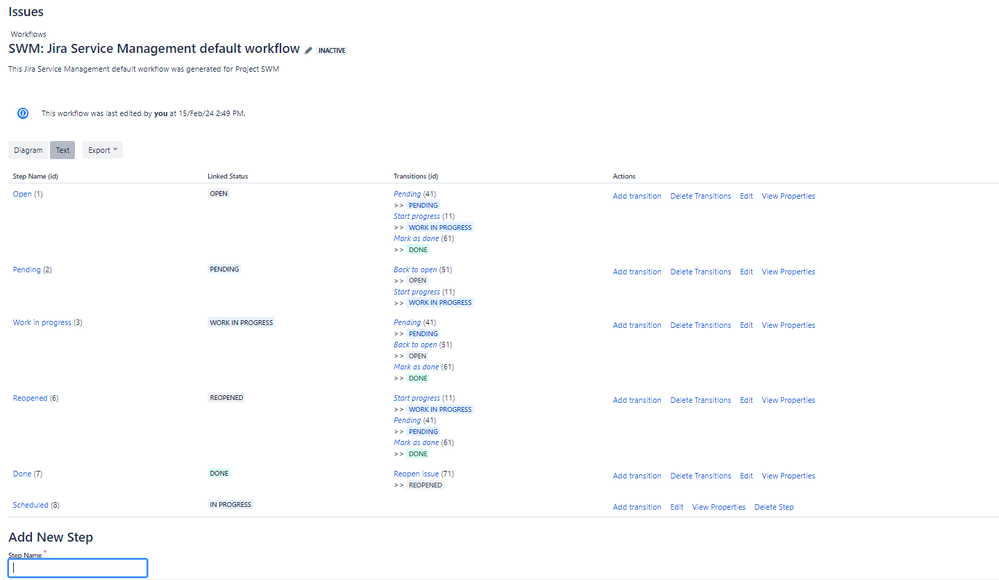Delete Transitions for the Done step
This screenshot has height=580, width=999.
[x=701, y=476]
